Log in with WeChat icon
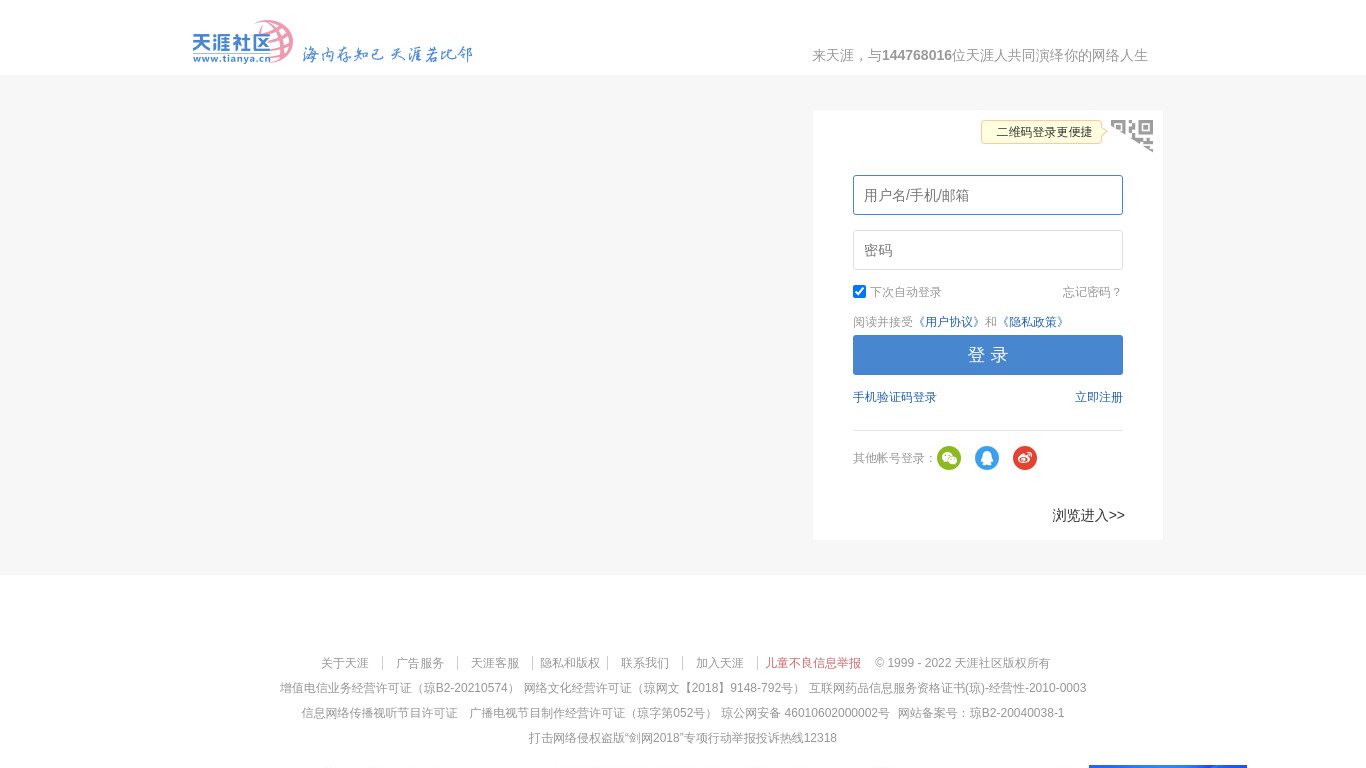This screenshot has width=1366, height=768. pos(949,458)
